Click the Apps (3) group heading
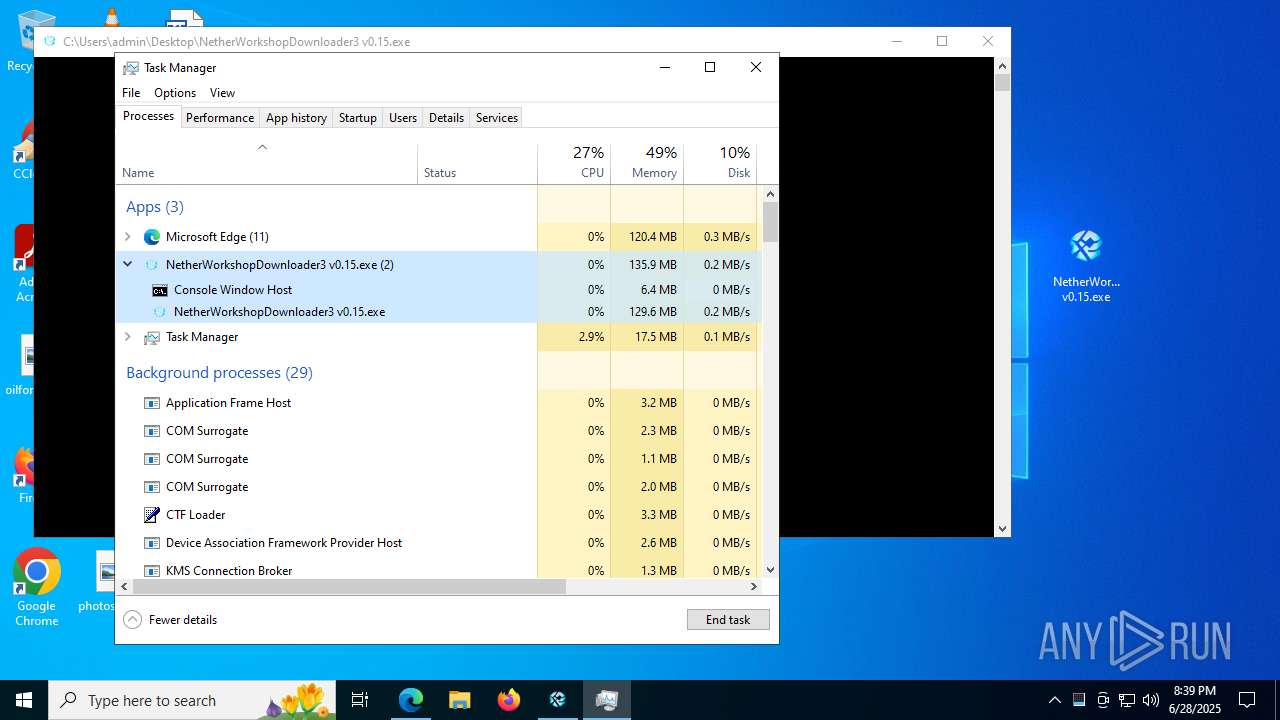The width and height of the screenshot is (1280, 720). point(155,207)
